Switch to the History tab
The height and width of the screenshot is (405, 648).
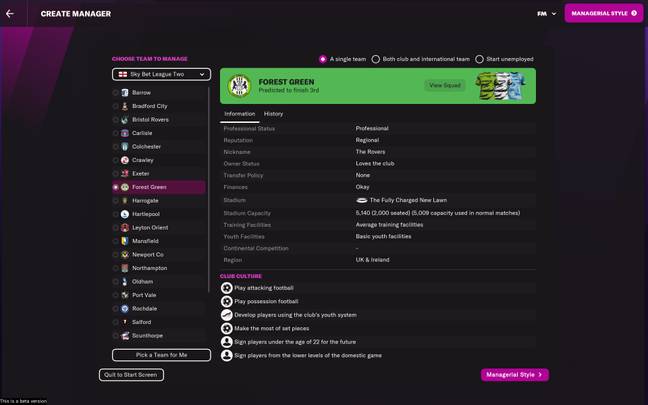[x=274, y=114]
